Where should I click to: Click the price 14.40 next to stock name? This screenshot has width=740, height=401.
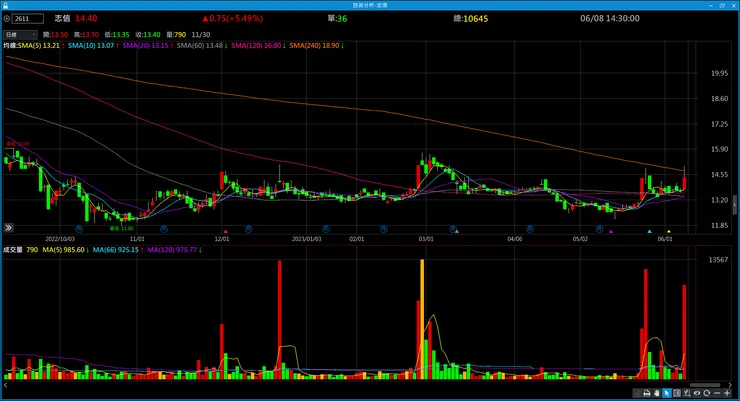click(x=86, y=18)
